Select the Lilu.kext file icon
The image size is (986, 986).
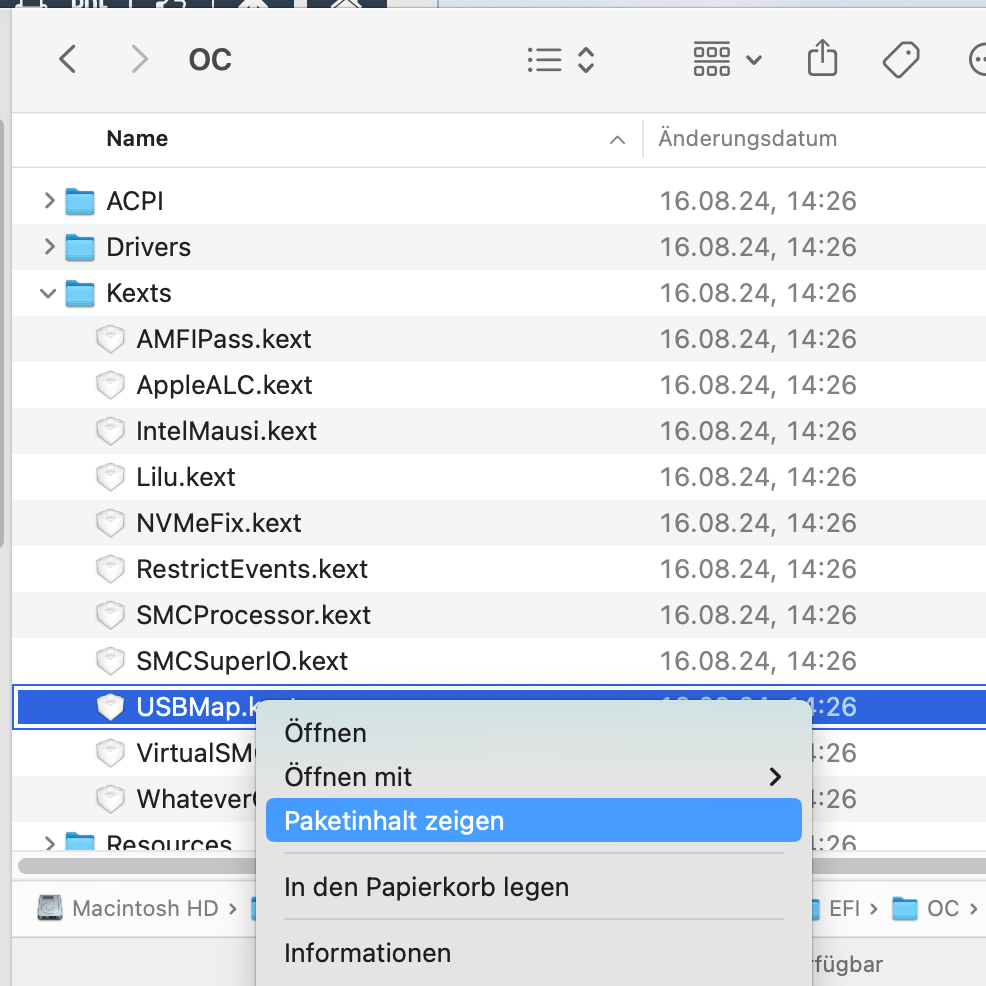(x=110, y=477)
